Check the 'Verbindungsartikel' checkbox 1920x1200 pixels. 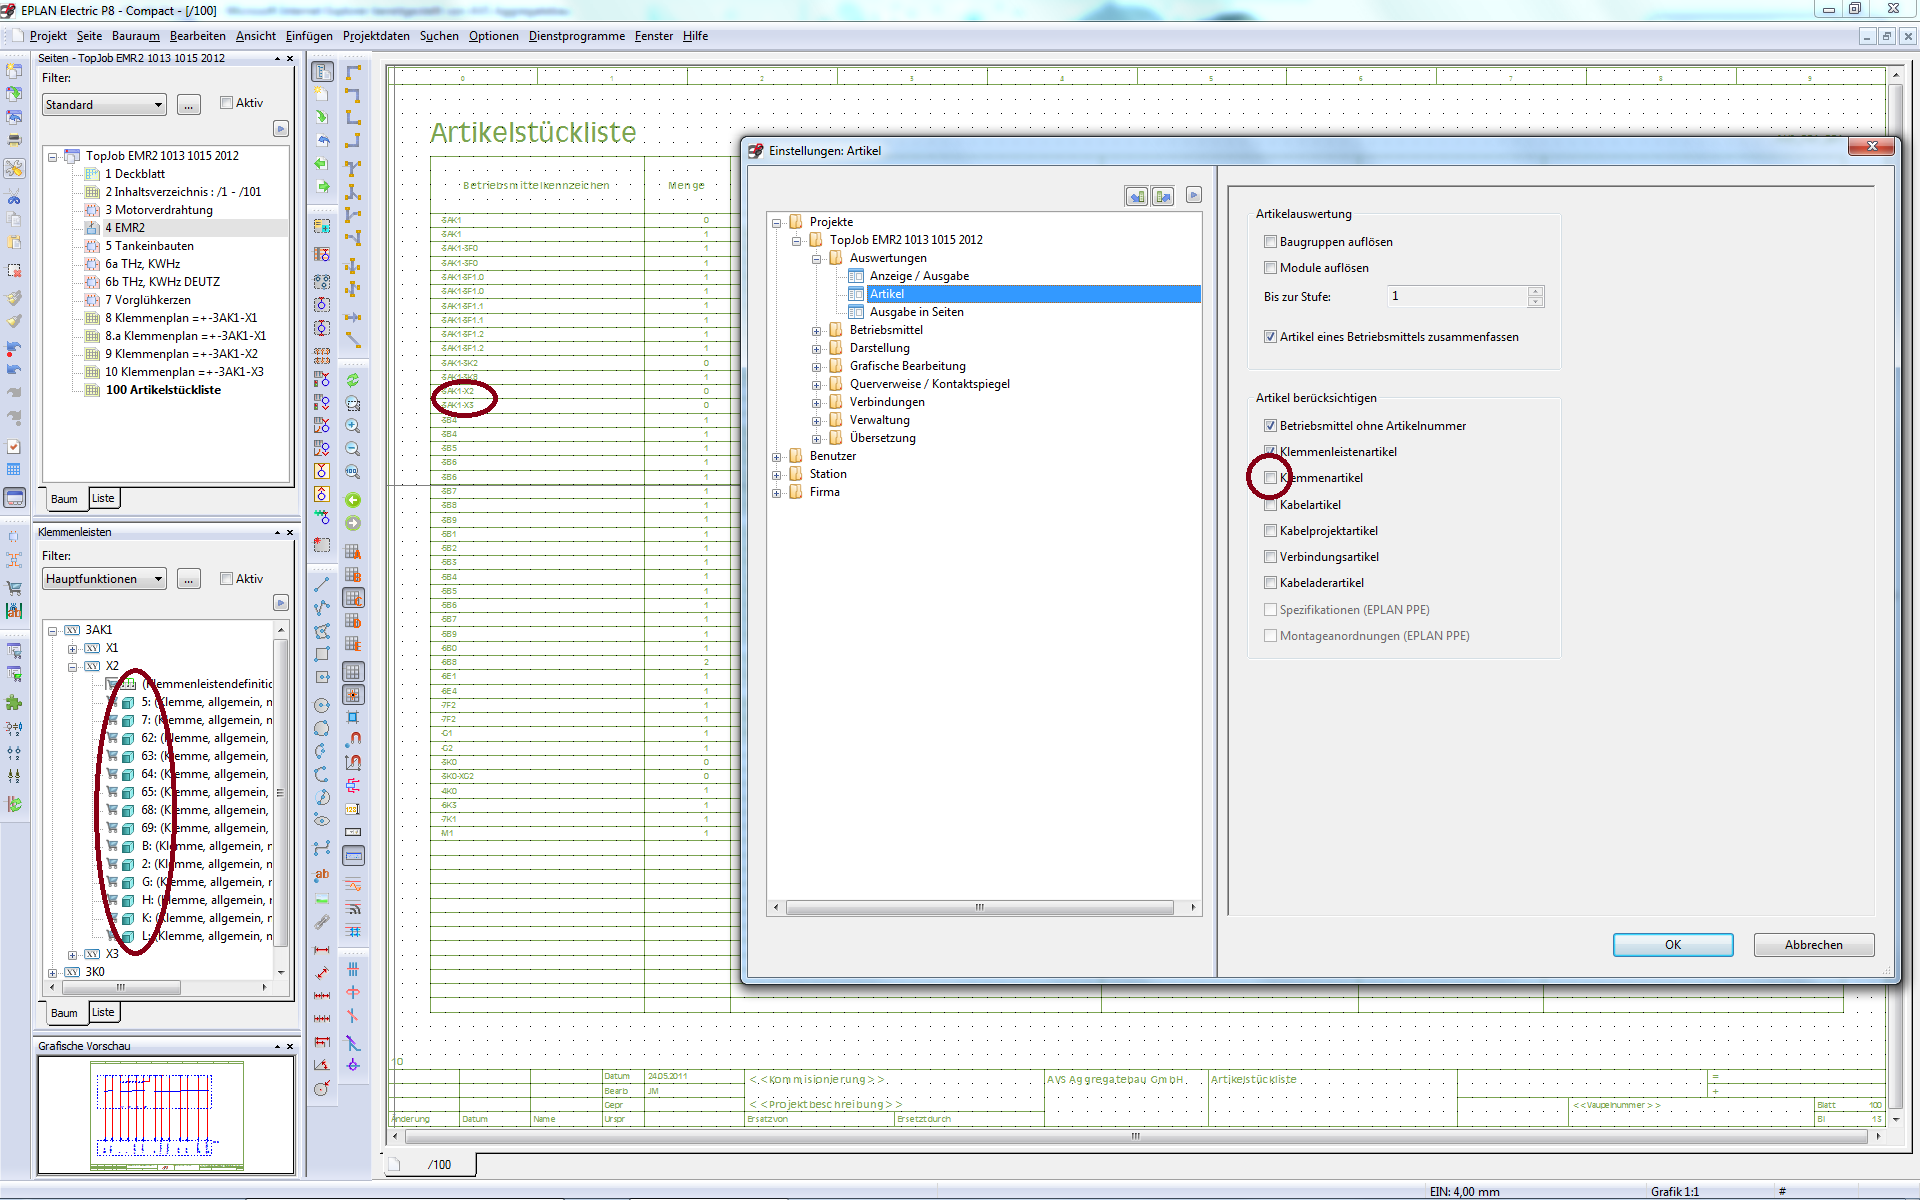1270,557
